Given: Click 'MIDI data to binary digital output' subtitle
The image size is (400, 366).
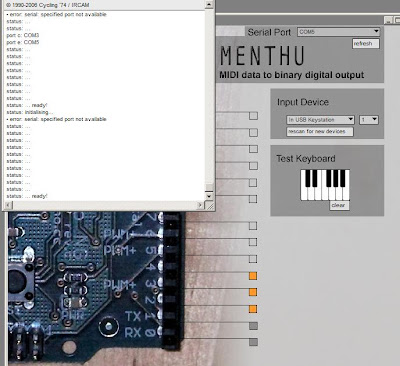Looking at the screenshot, I should (292, 75).
